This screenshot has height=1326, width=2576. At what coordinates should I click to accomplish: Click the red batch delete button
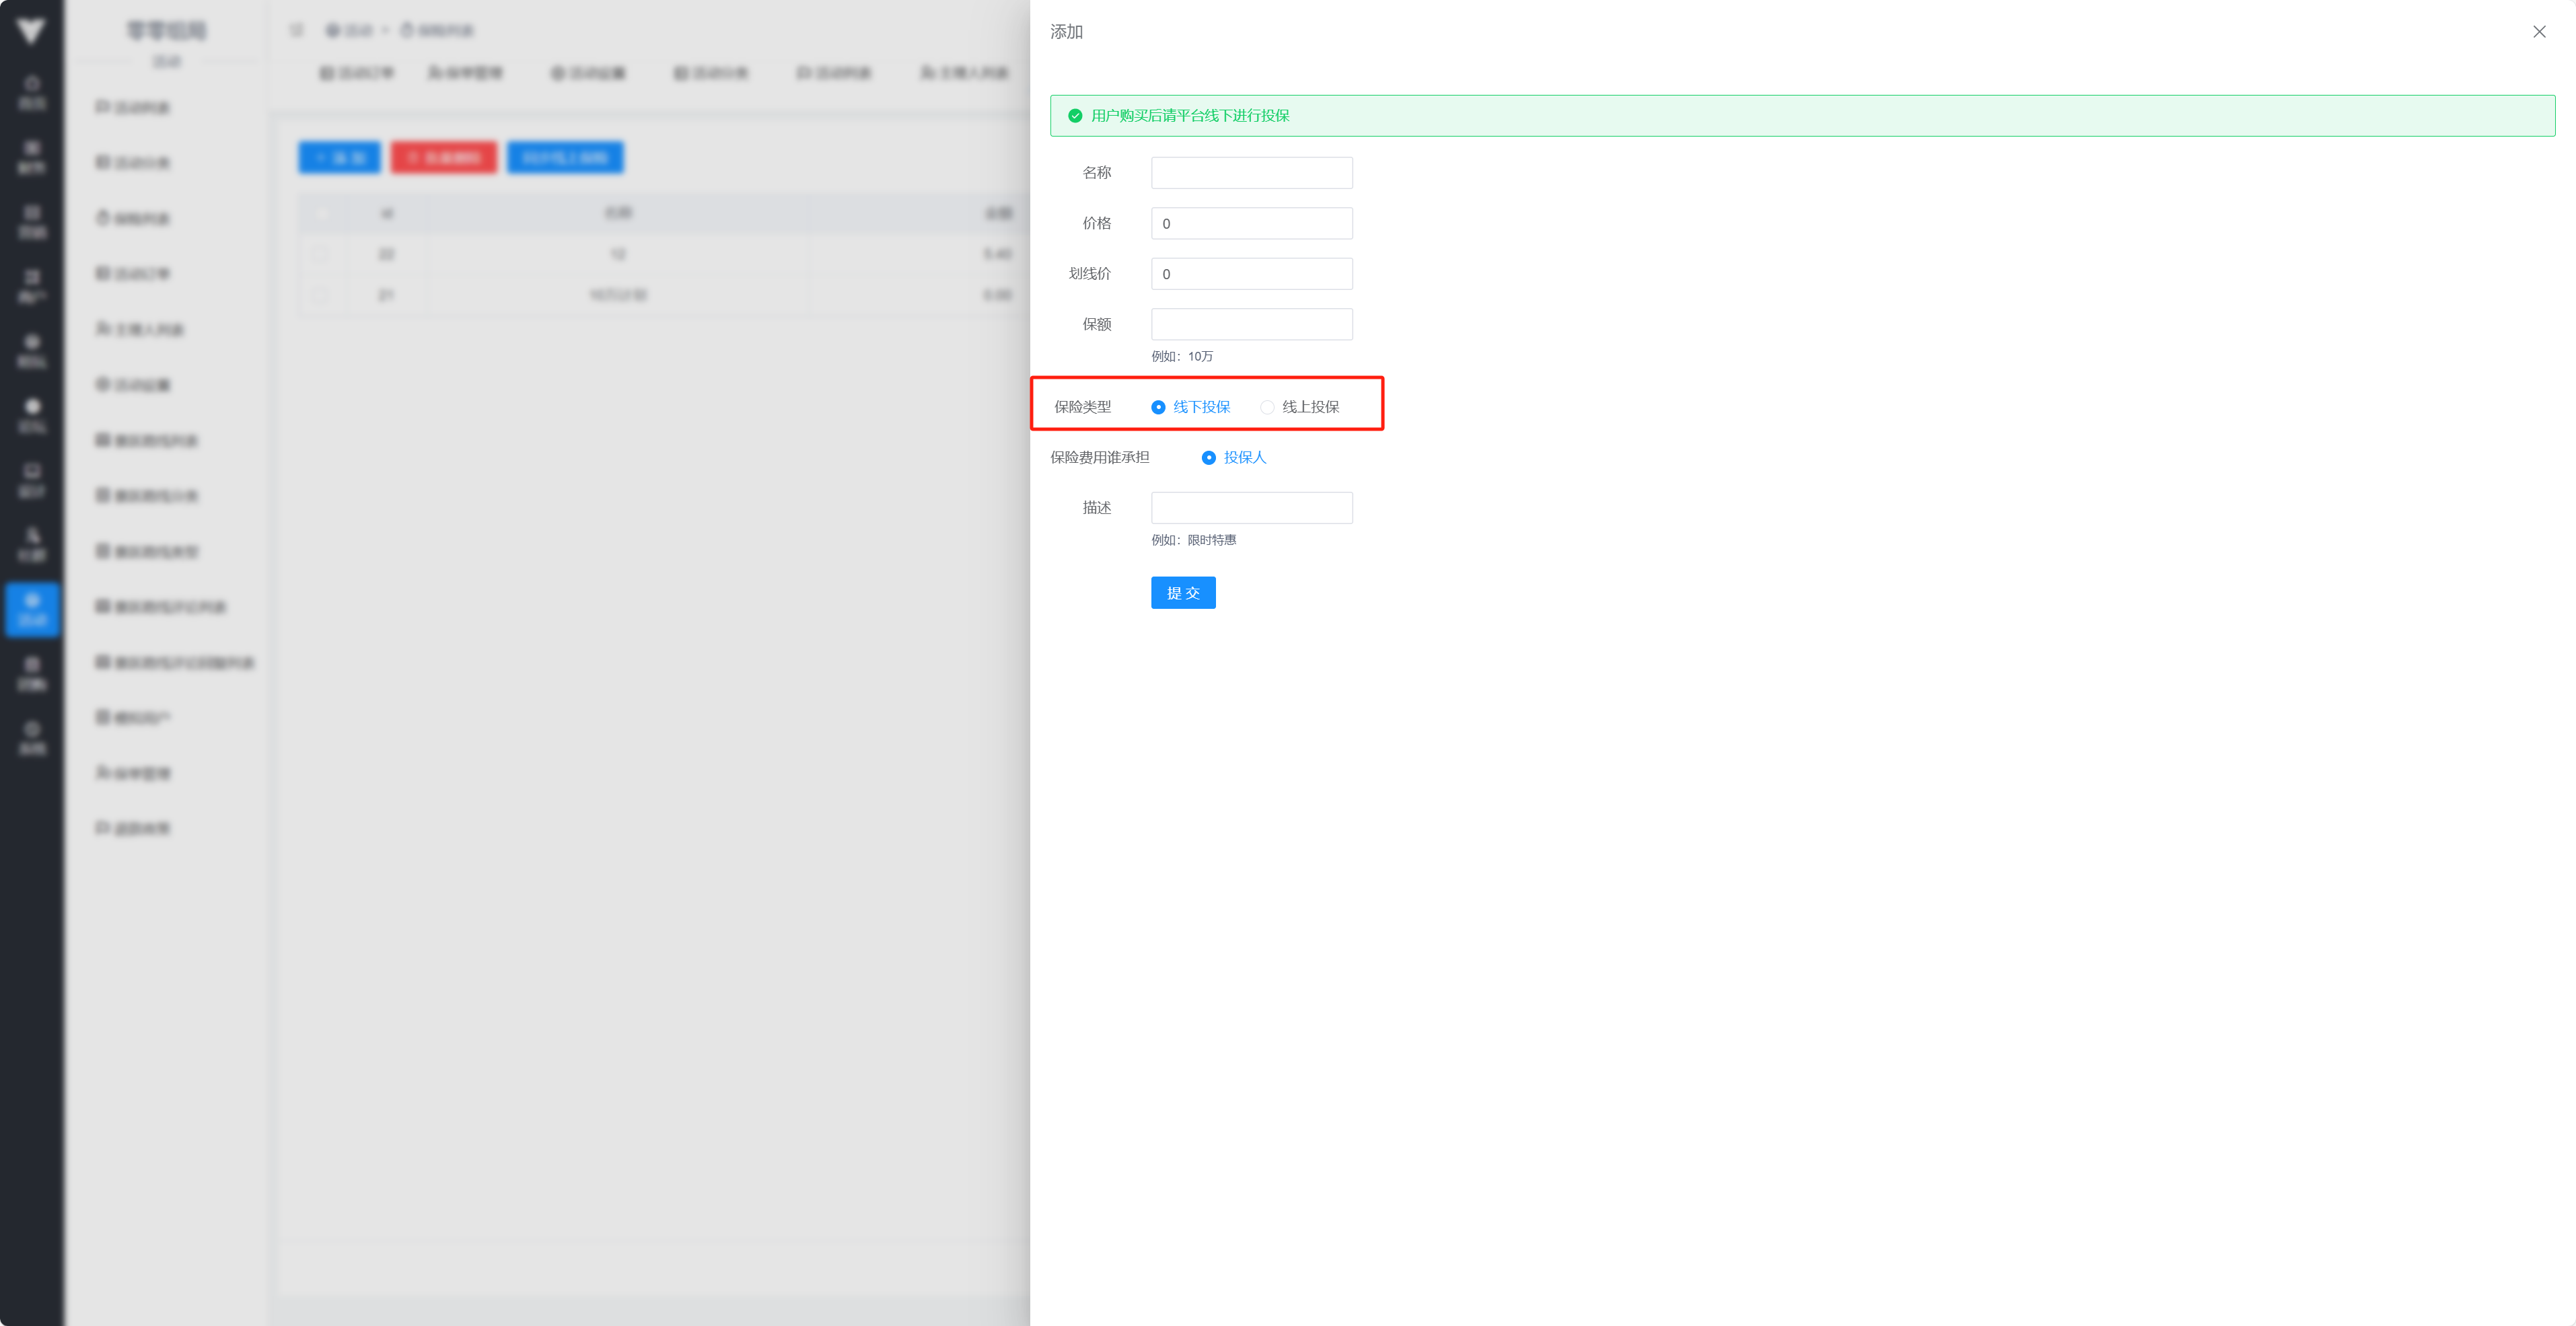443,158
